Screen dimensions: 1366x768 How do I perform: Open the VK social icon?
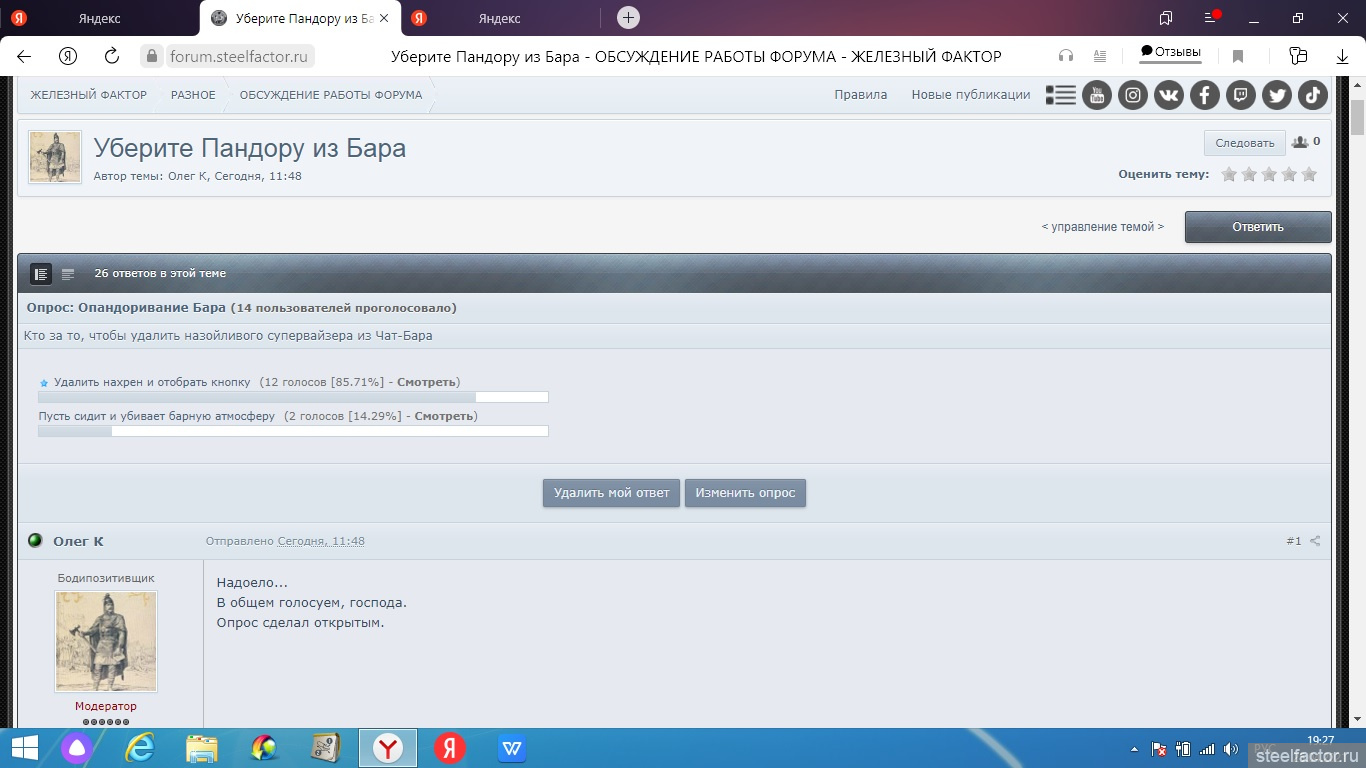pos(1168,95)
